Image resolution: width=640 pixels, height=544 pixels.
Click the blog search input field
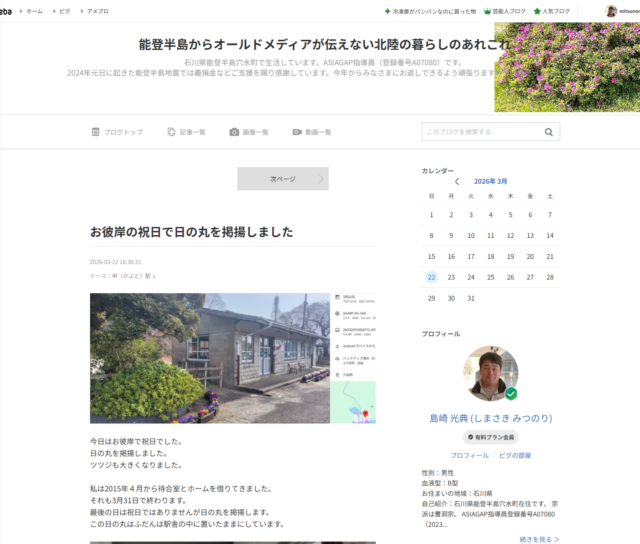pyautogui.click(x=482, y=132)
